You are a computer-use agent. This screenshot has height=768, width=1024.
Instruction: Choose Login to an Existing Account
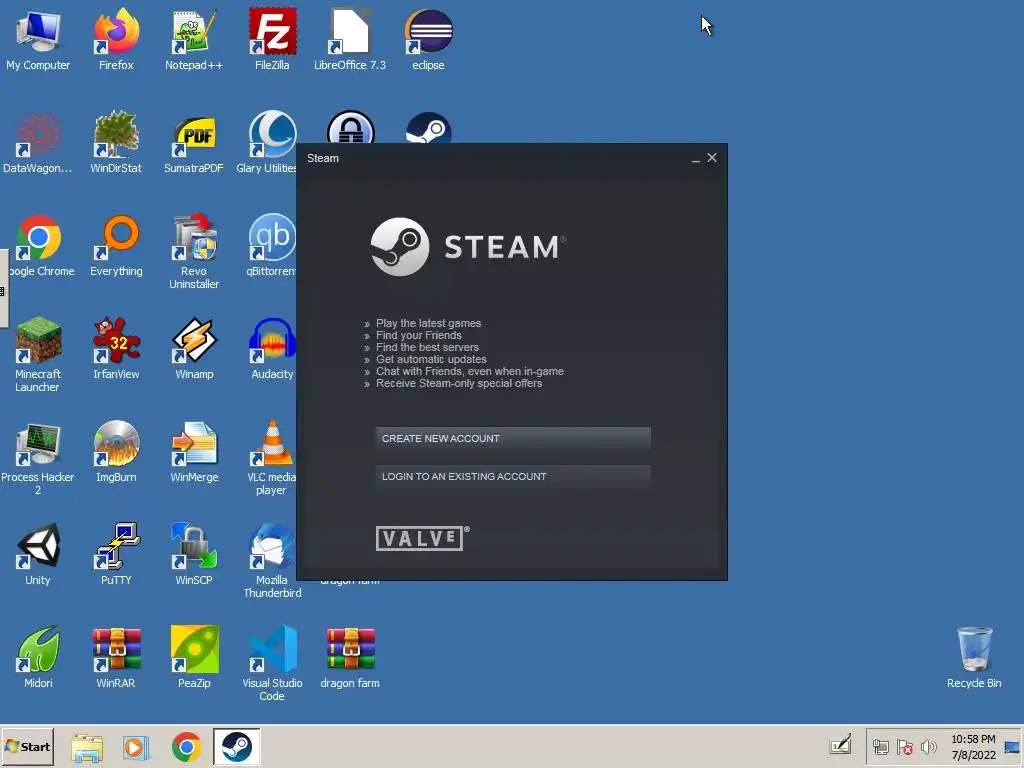click(513, 477)
